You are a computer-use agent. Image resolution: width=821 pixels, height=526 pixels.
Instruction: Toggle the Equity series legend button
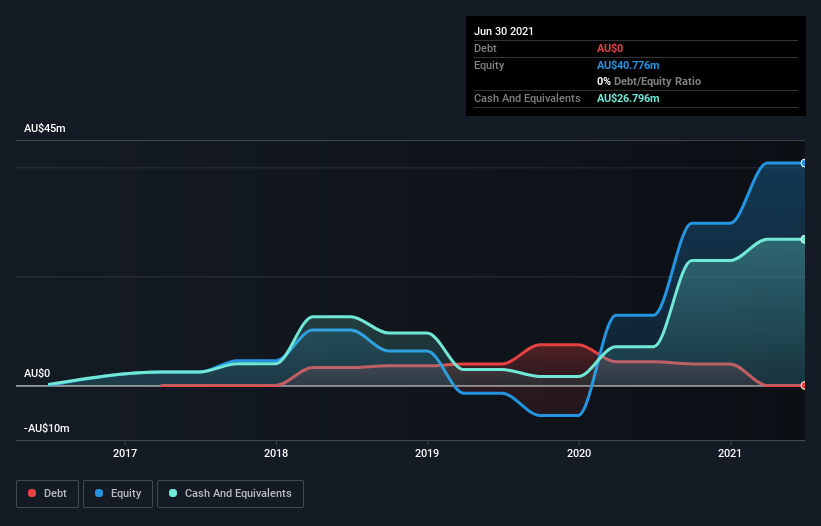point(118,494)
